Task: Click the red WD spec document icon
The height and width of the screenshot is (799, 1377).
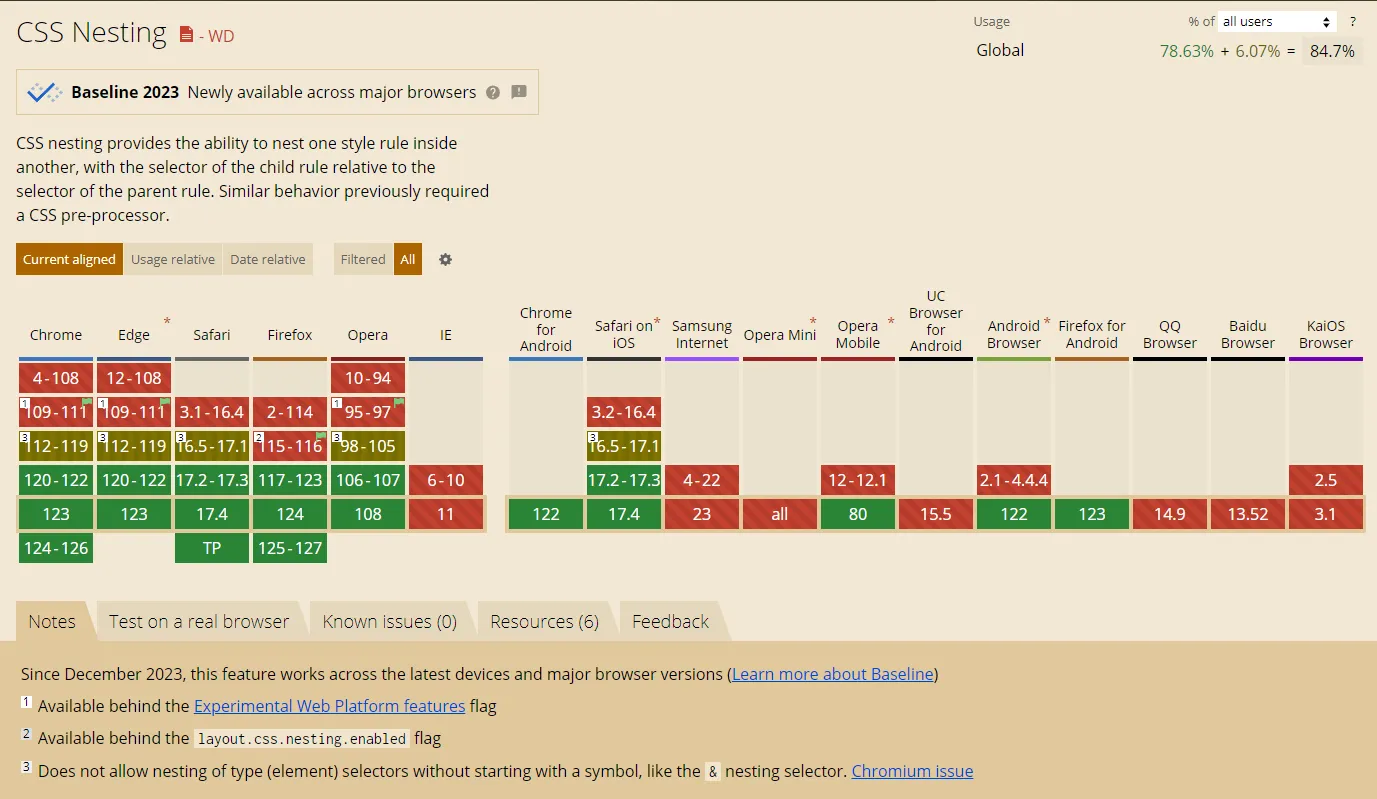Action: point(186,35)
